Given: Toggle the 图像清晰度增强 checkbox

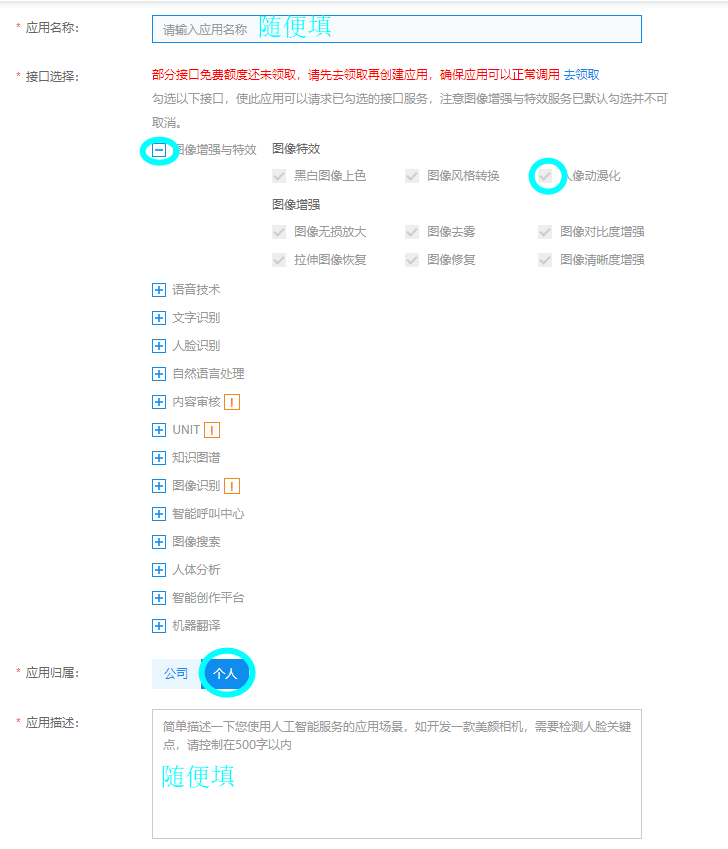Looking at the screenshot, I should pyautogui.click(x=545, y=260).
